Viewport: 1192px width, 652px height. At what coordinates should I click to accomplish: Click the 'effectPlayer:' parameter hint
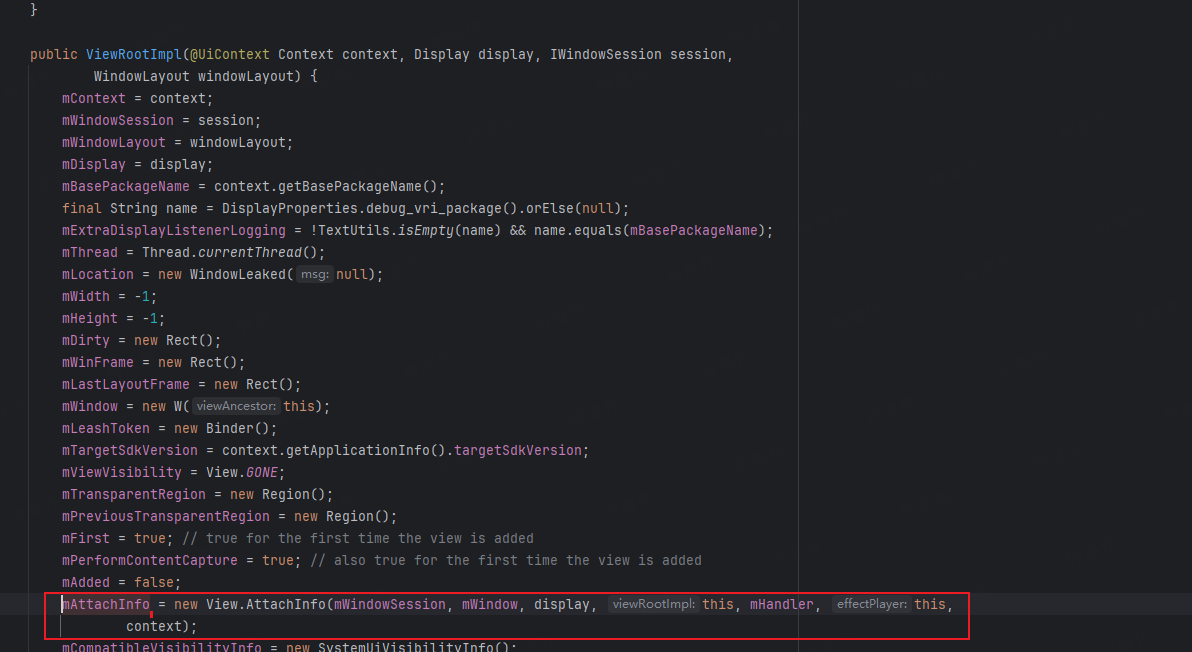871,606
